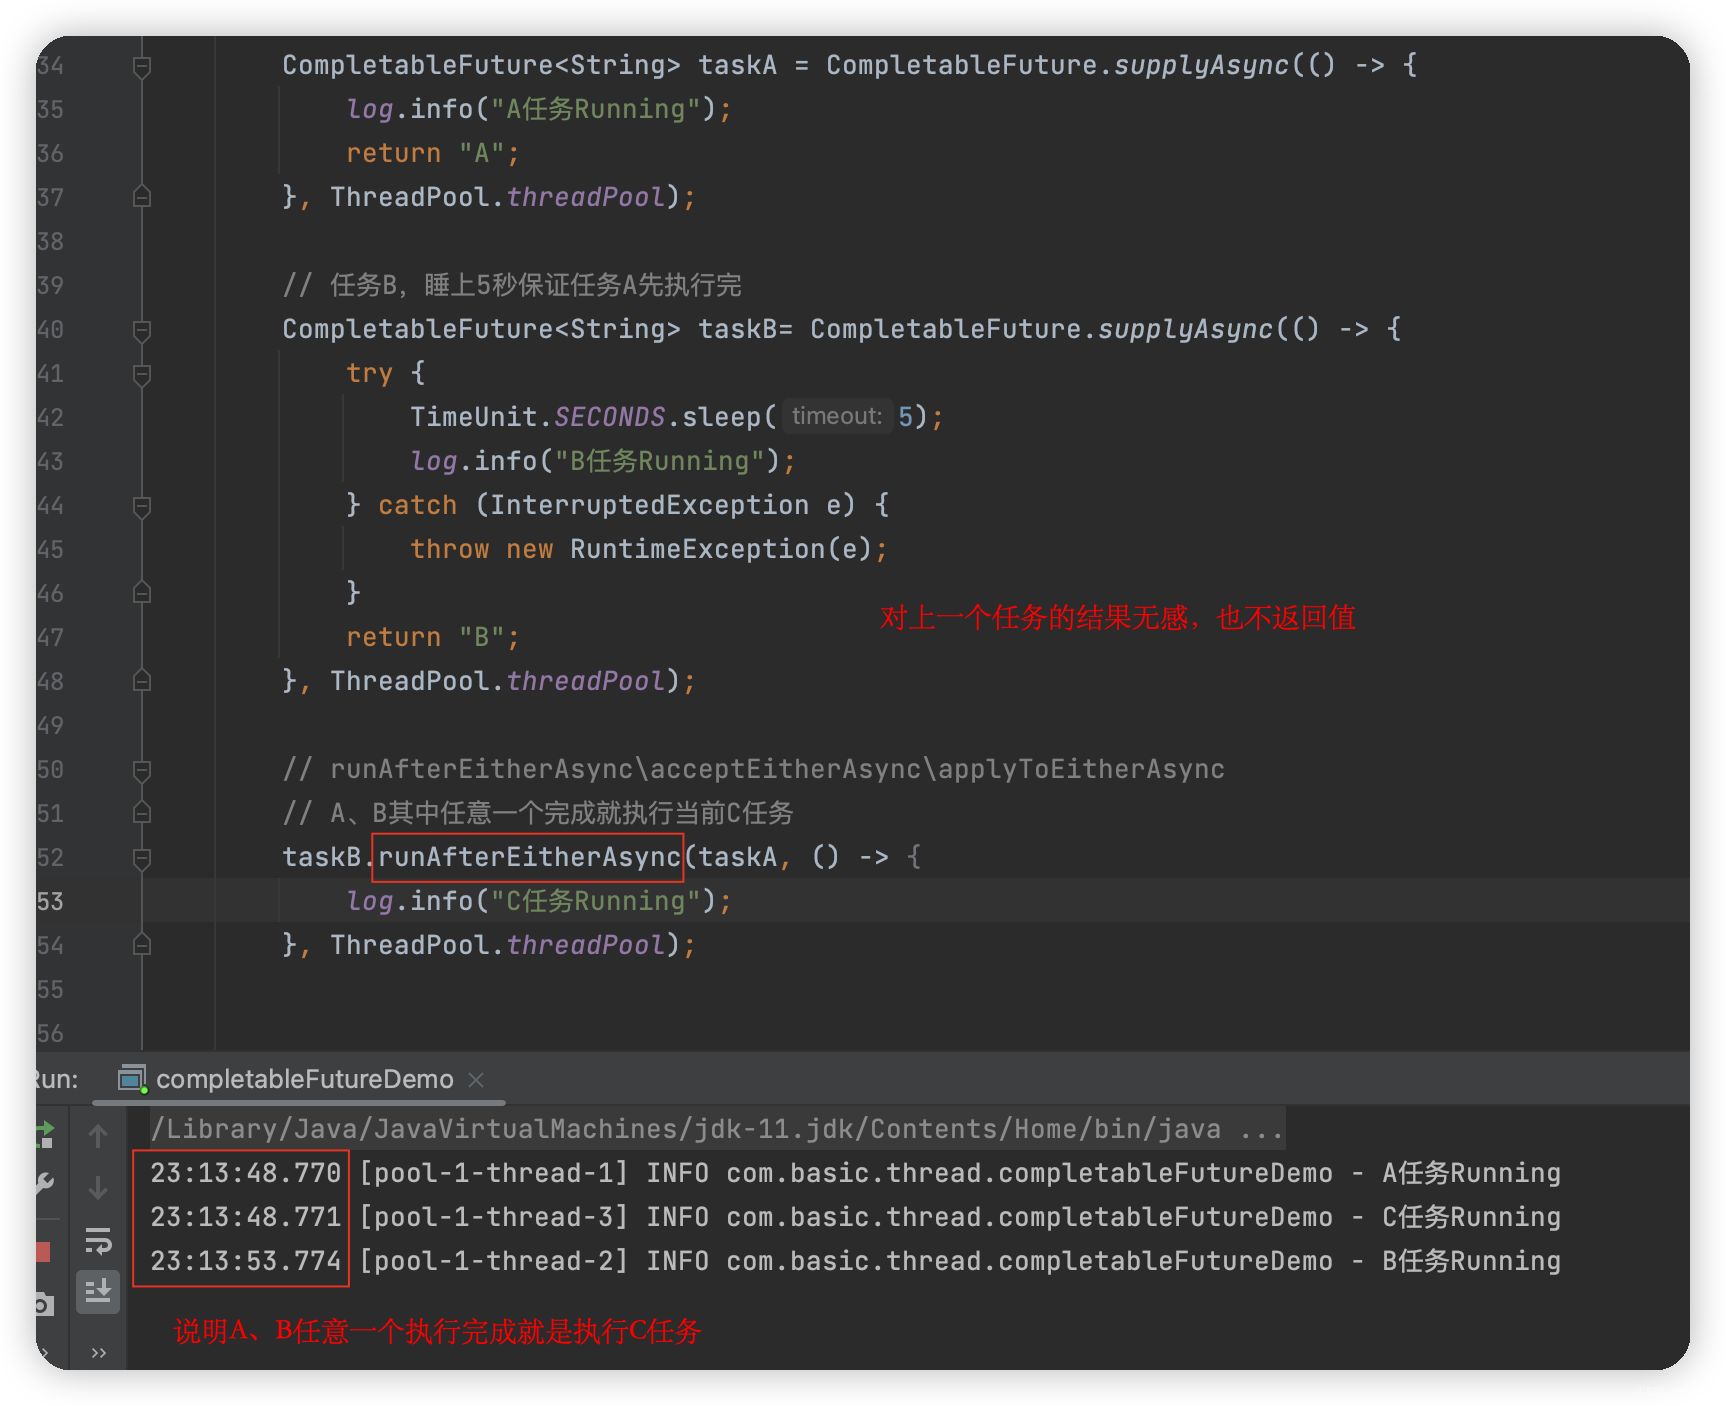The width and height of the screenshot is (1726, 1406).
Task: Click the return "B" statement
Action: coord(432,637)
